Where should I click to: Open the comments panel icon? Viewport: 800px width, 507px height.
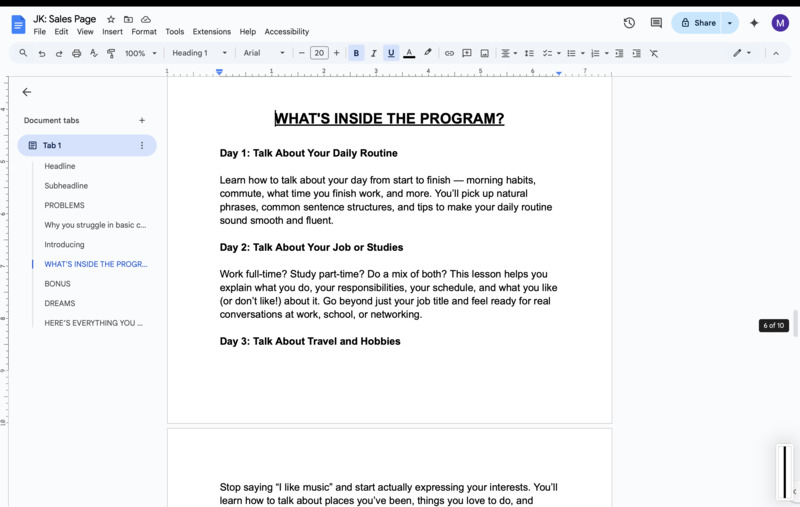[656, 23]
